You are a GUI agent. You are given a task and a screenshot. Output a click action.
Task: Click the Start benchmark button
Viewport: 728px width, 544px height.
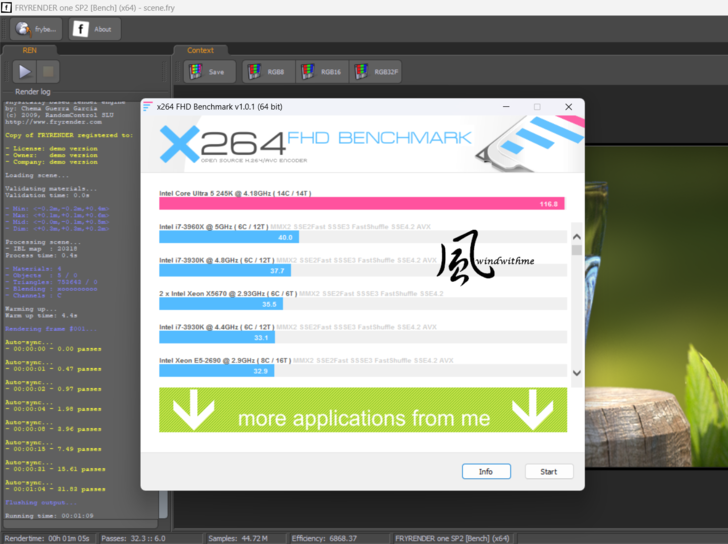pyautogui.click(x=548, y=471)
